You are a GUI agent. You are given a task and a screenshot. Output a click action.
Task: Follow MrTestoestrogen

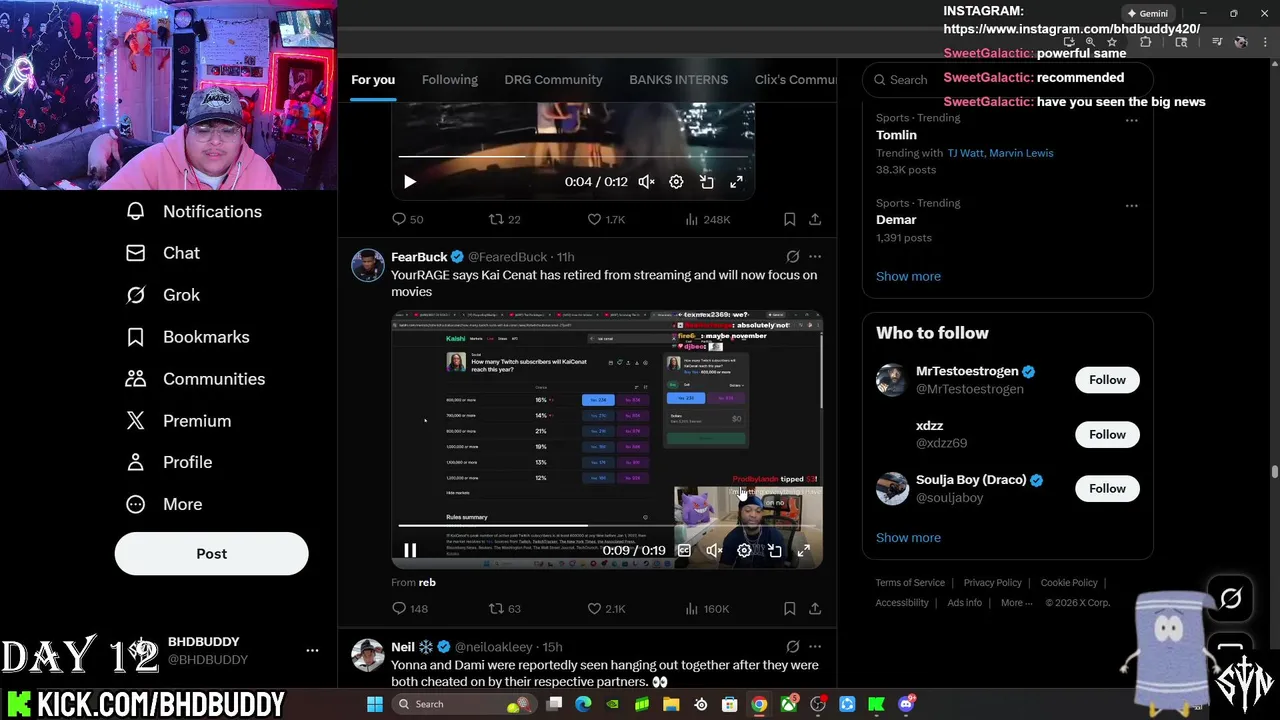(1107, 380)
